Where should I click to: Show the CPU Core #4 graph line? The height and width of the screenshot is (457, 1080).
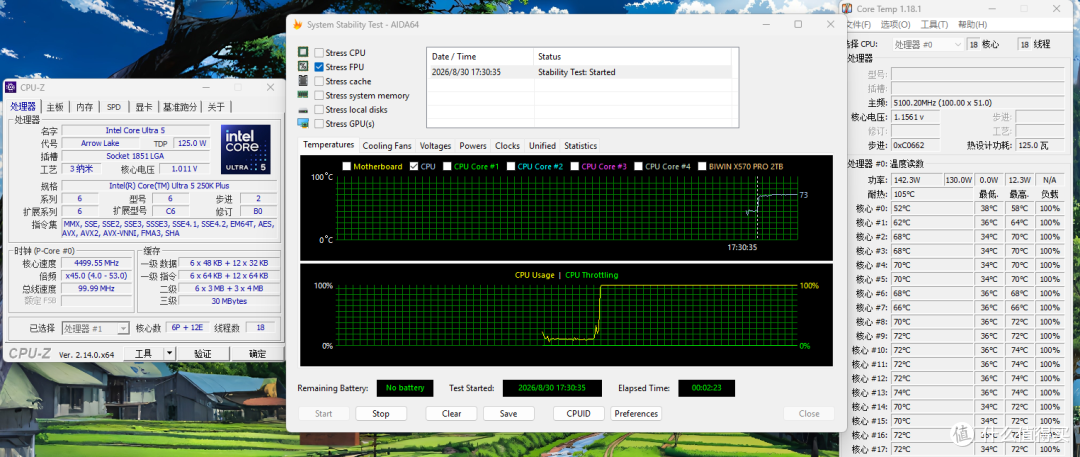tap(638, 166)
